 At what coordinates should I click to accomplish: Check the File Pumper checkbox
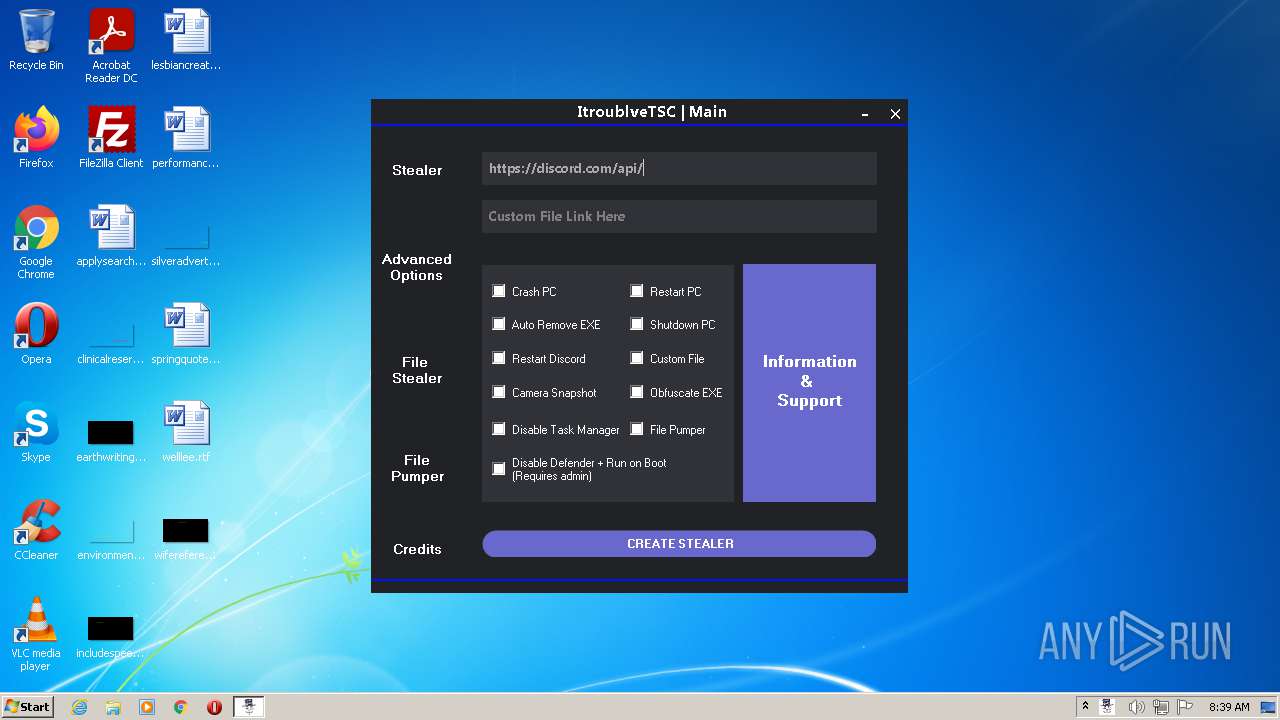click(x=637, y=429)
